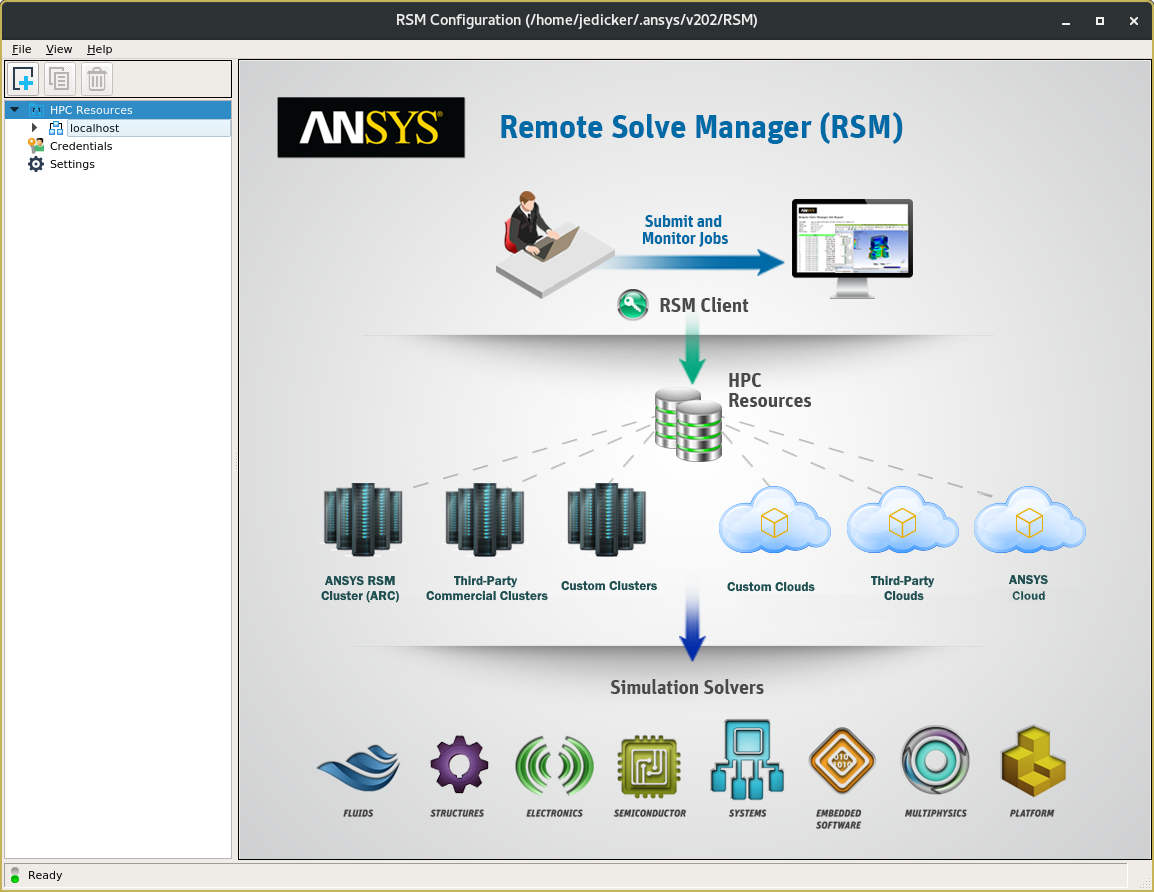Click the localhost cluster icon
The image size is (1154, 892).
(56, 128)
